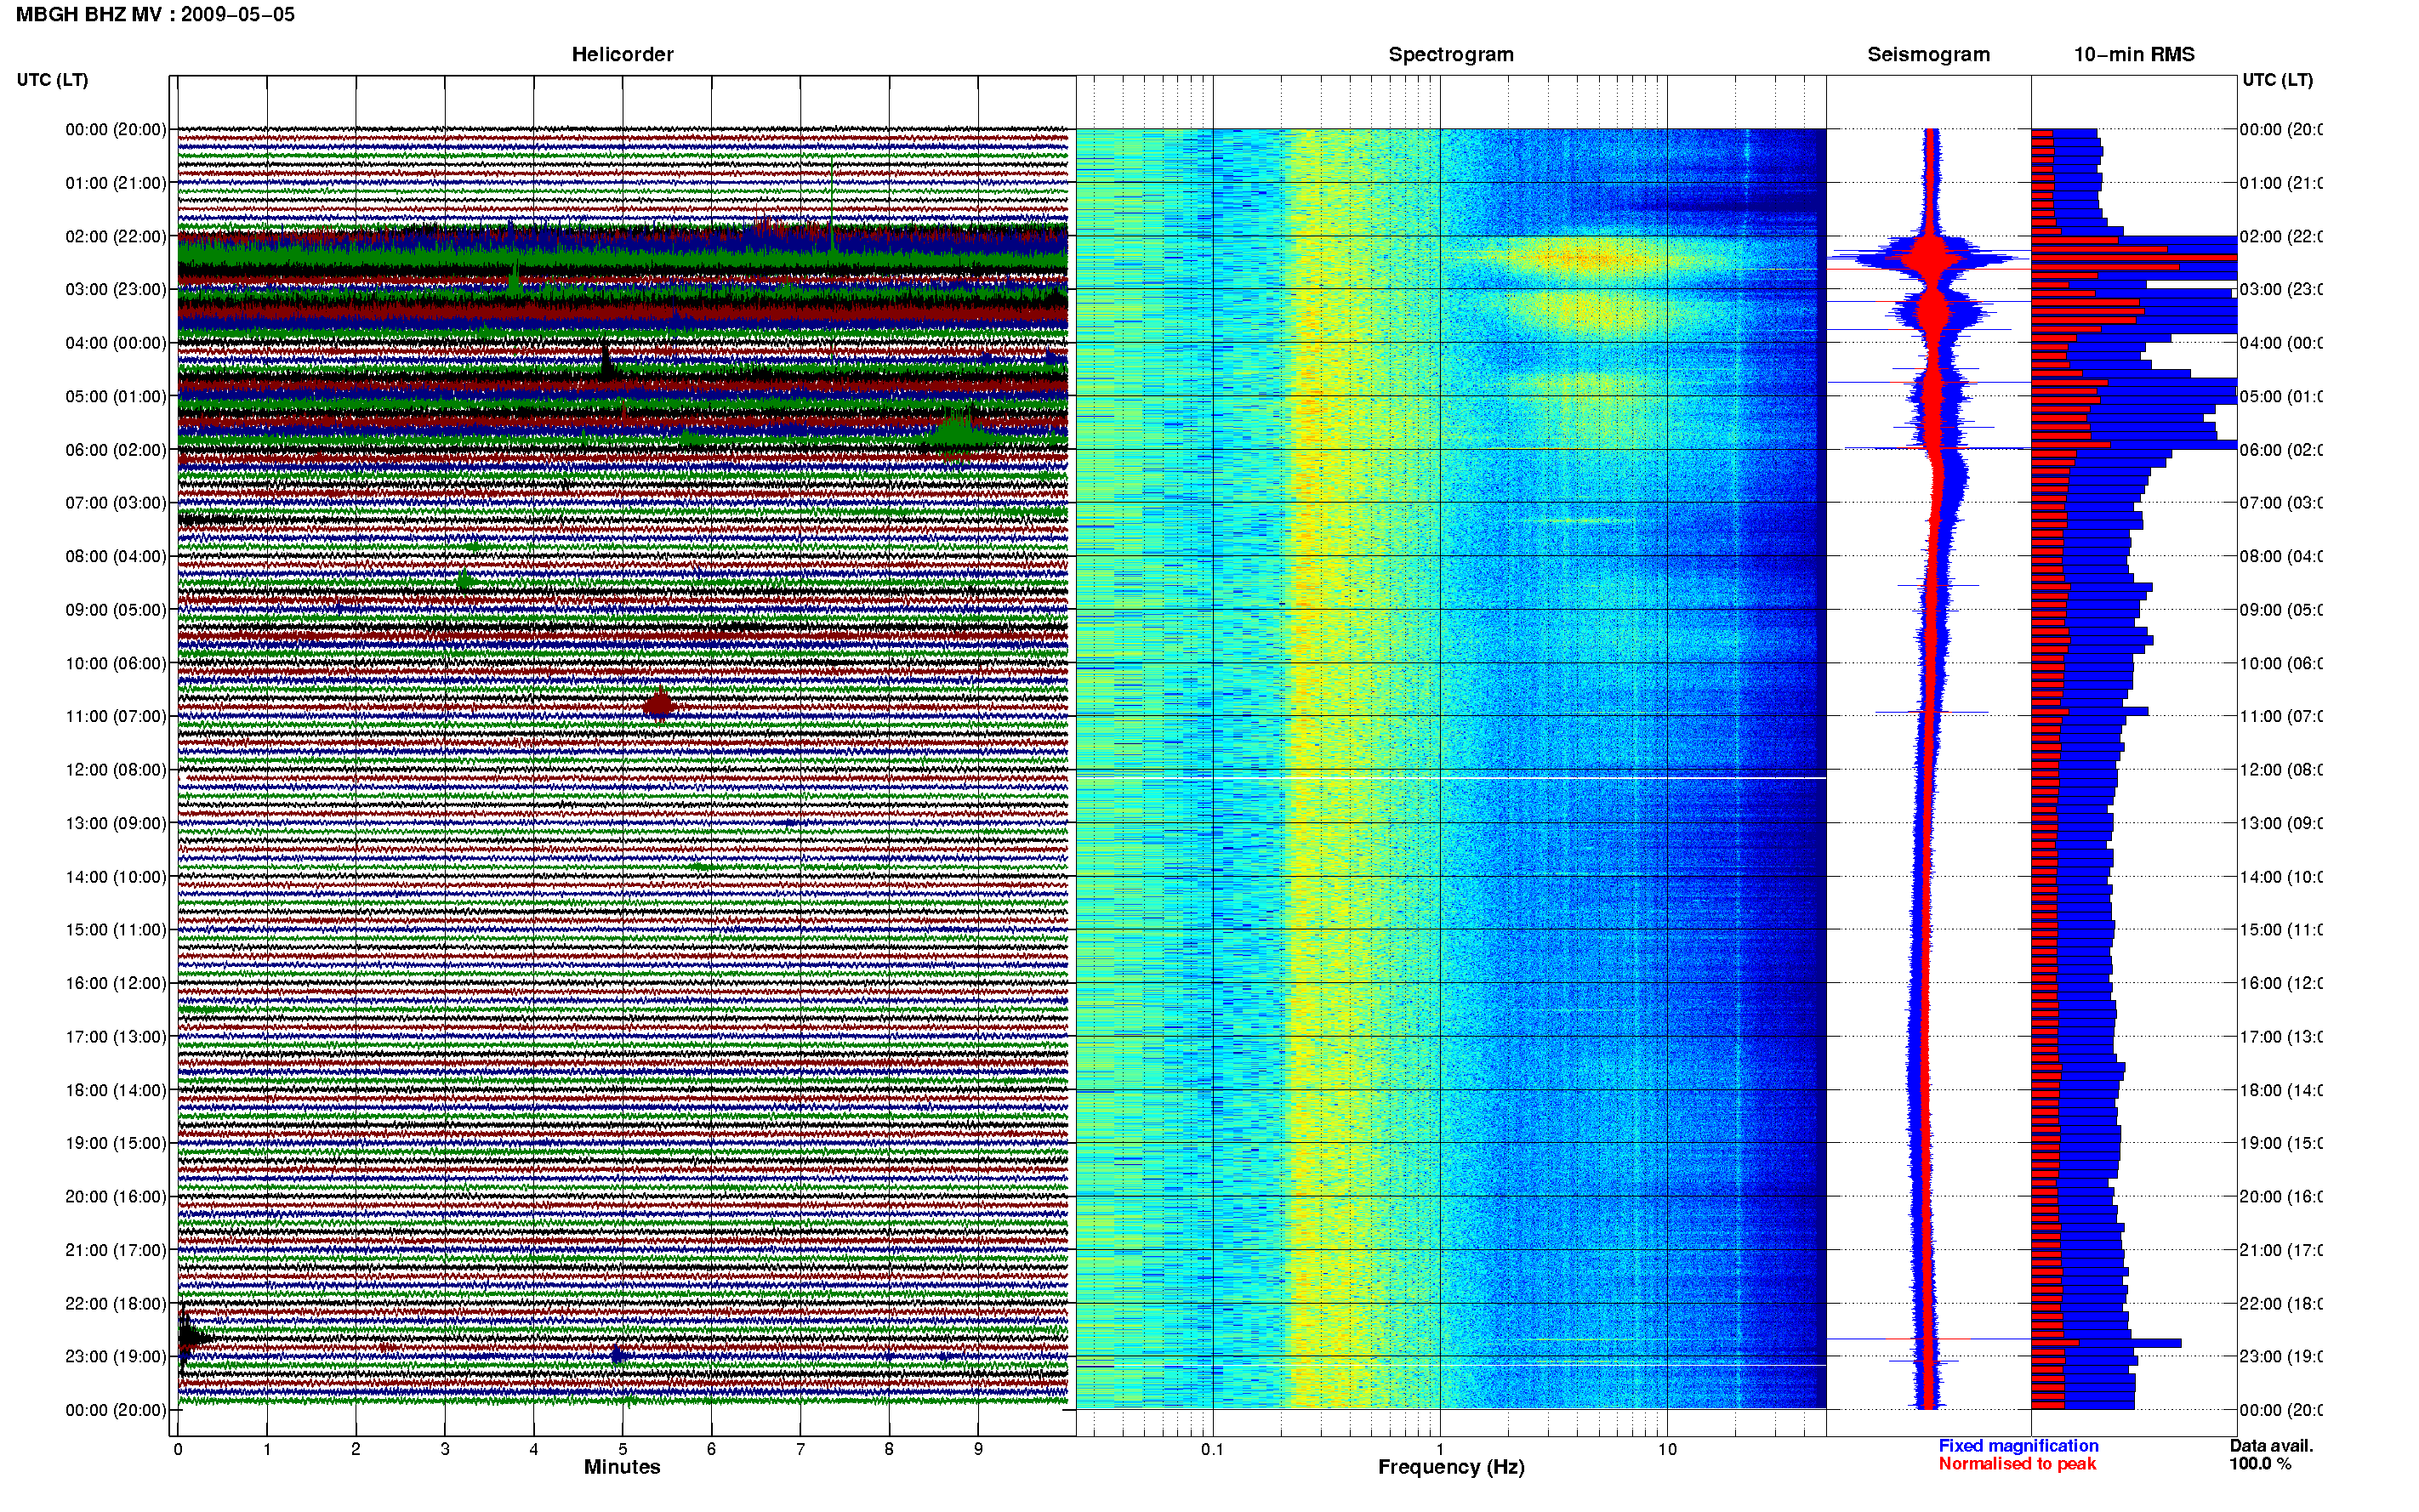Click the '100.0 %' availability value
The image size is (2419, 1512).
pyautogui.click(x=2260, y=1464)
